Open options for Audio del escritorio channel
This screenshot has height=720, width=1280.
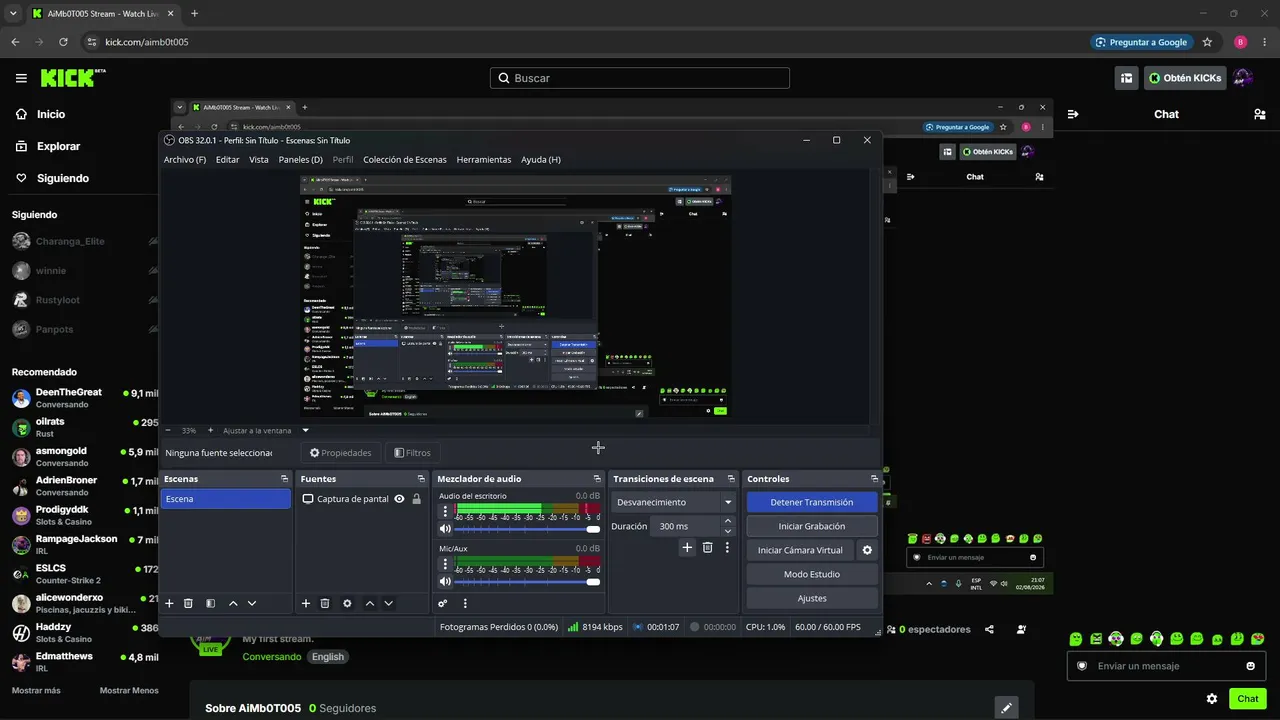coord(446,511)
